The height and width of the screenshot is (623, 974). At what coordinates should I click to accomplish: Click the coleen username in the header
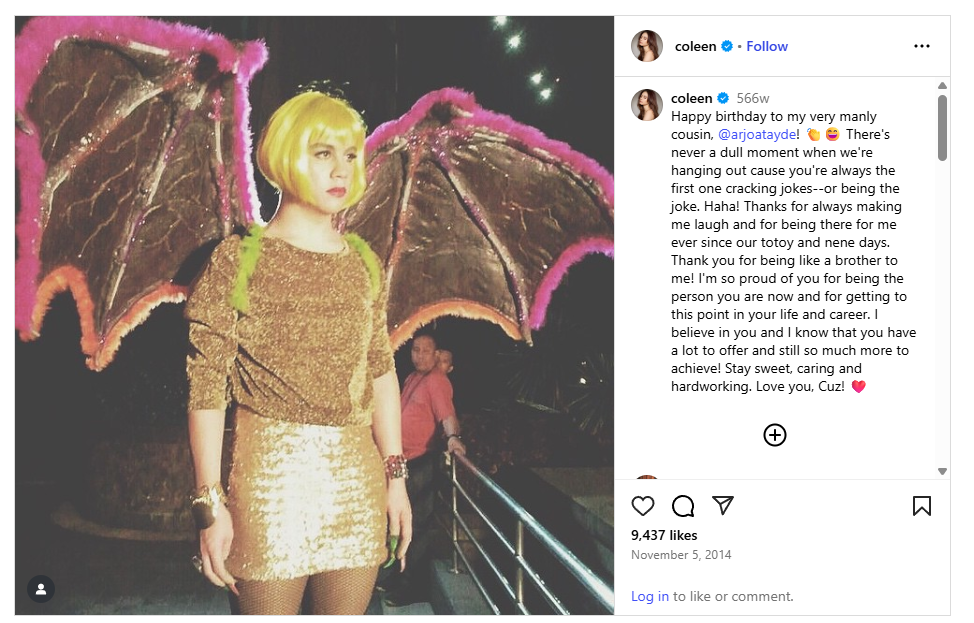pos(696,46)
